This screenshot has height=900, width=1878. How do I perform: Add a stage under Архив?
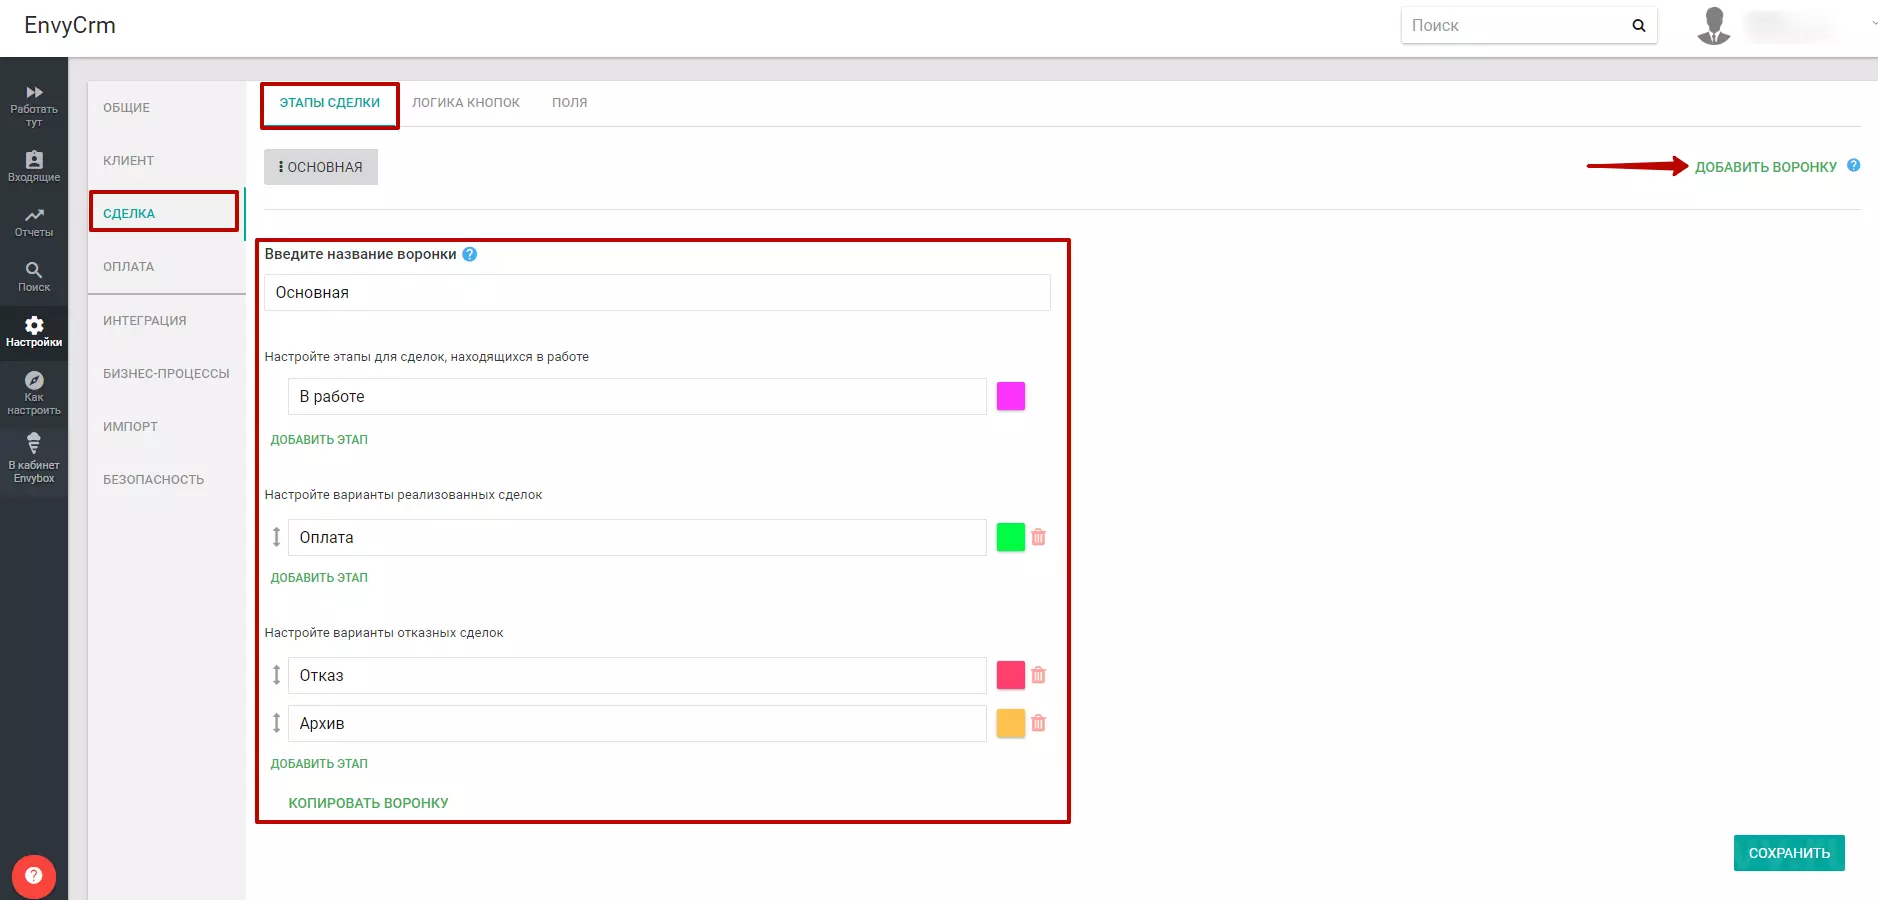319,764
